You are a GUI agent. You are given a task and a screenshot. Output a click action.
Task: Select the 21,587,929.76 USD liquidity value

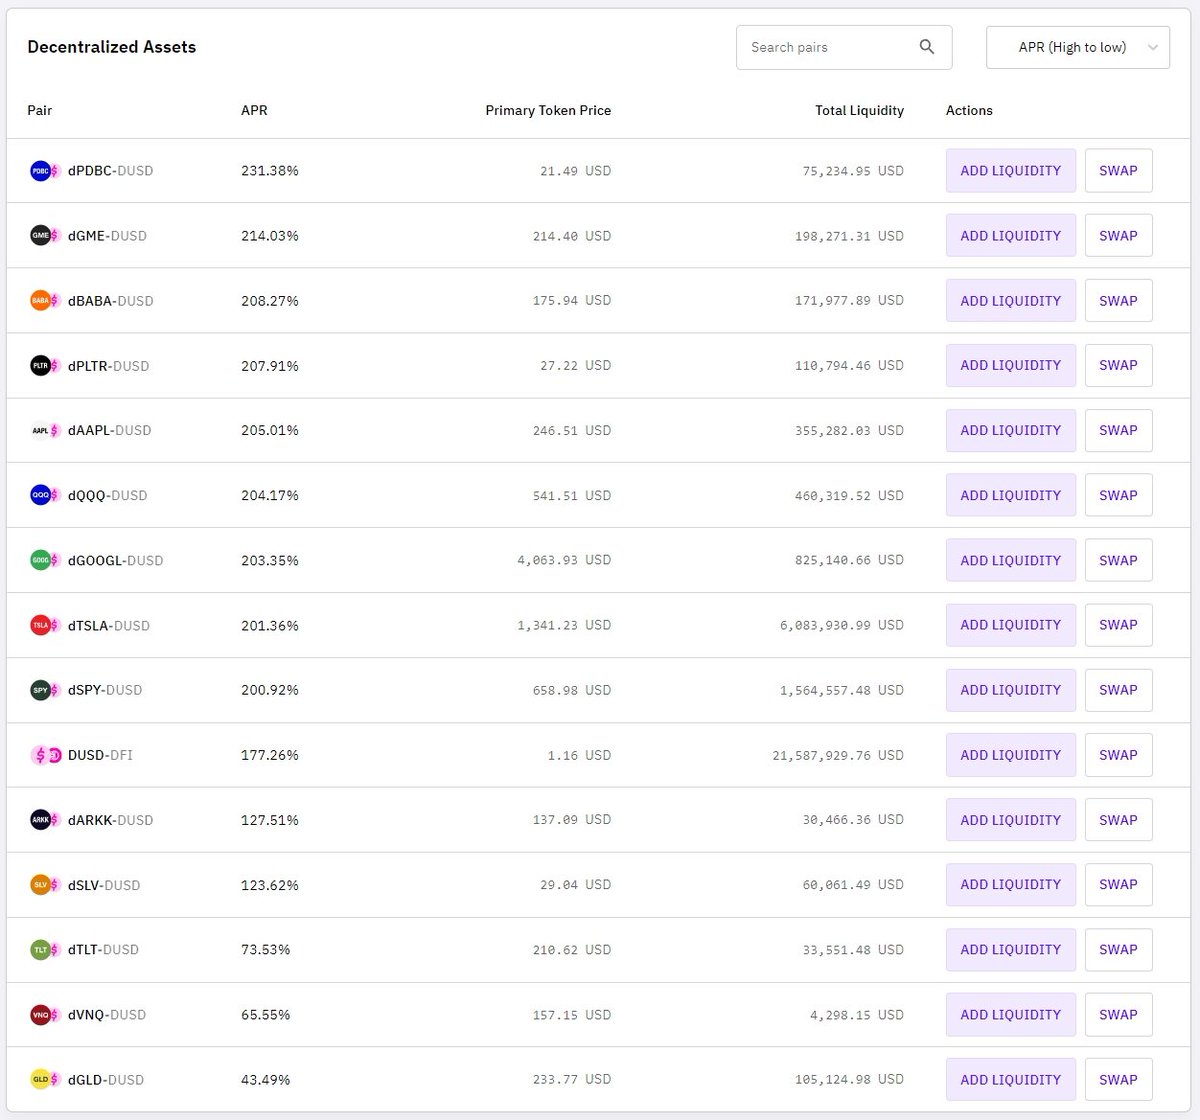tap(838, 755)
